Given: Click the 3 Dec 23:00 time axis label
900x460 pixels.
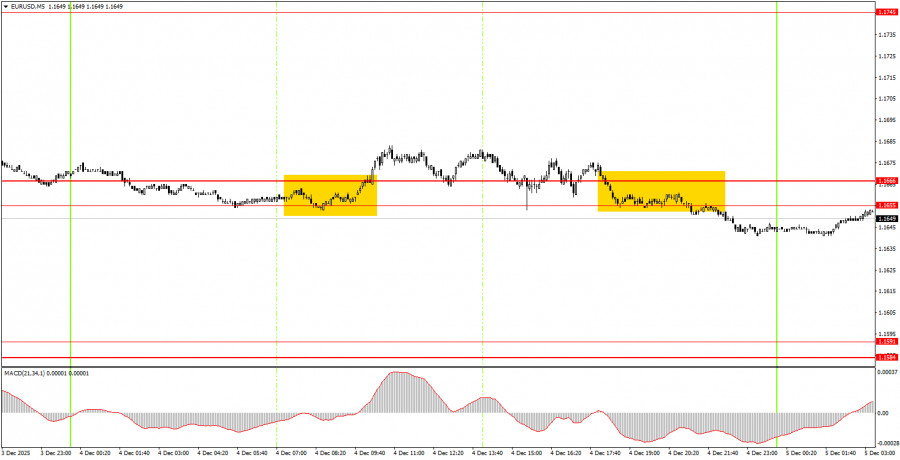Looking at the screenshot, I should pyautogui.click(x=54, y=452).
